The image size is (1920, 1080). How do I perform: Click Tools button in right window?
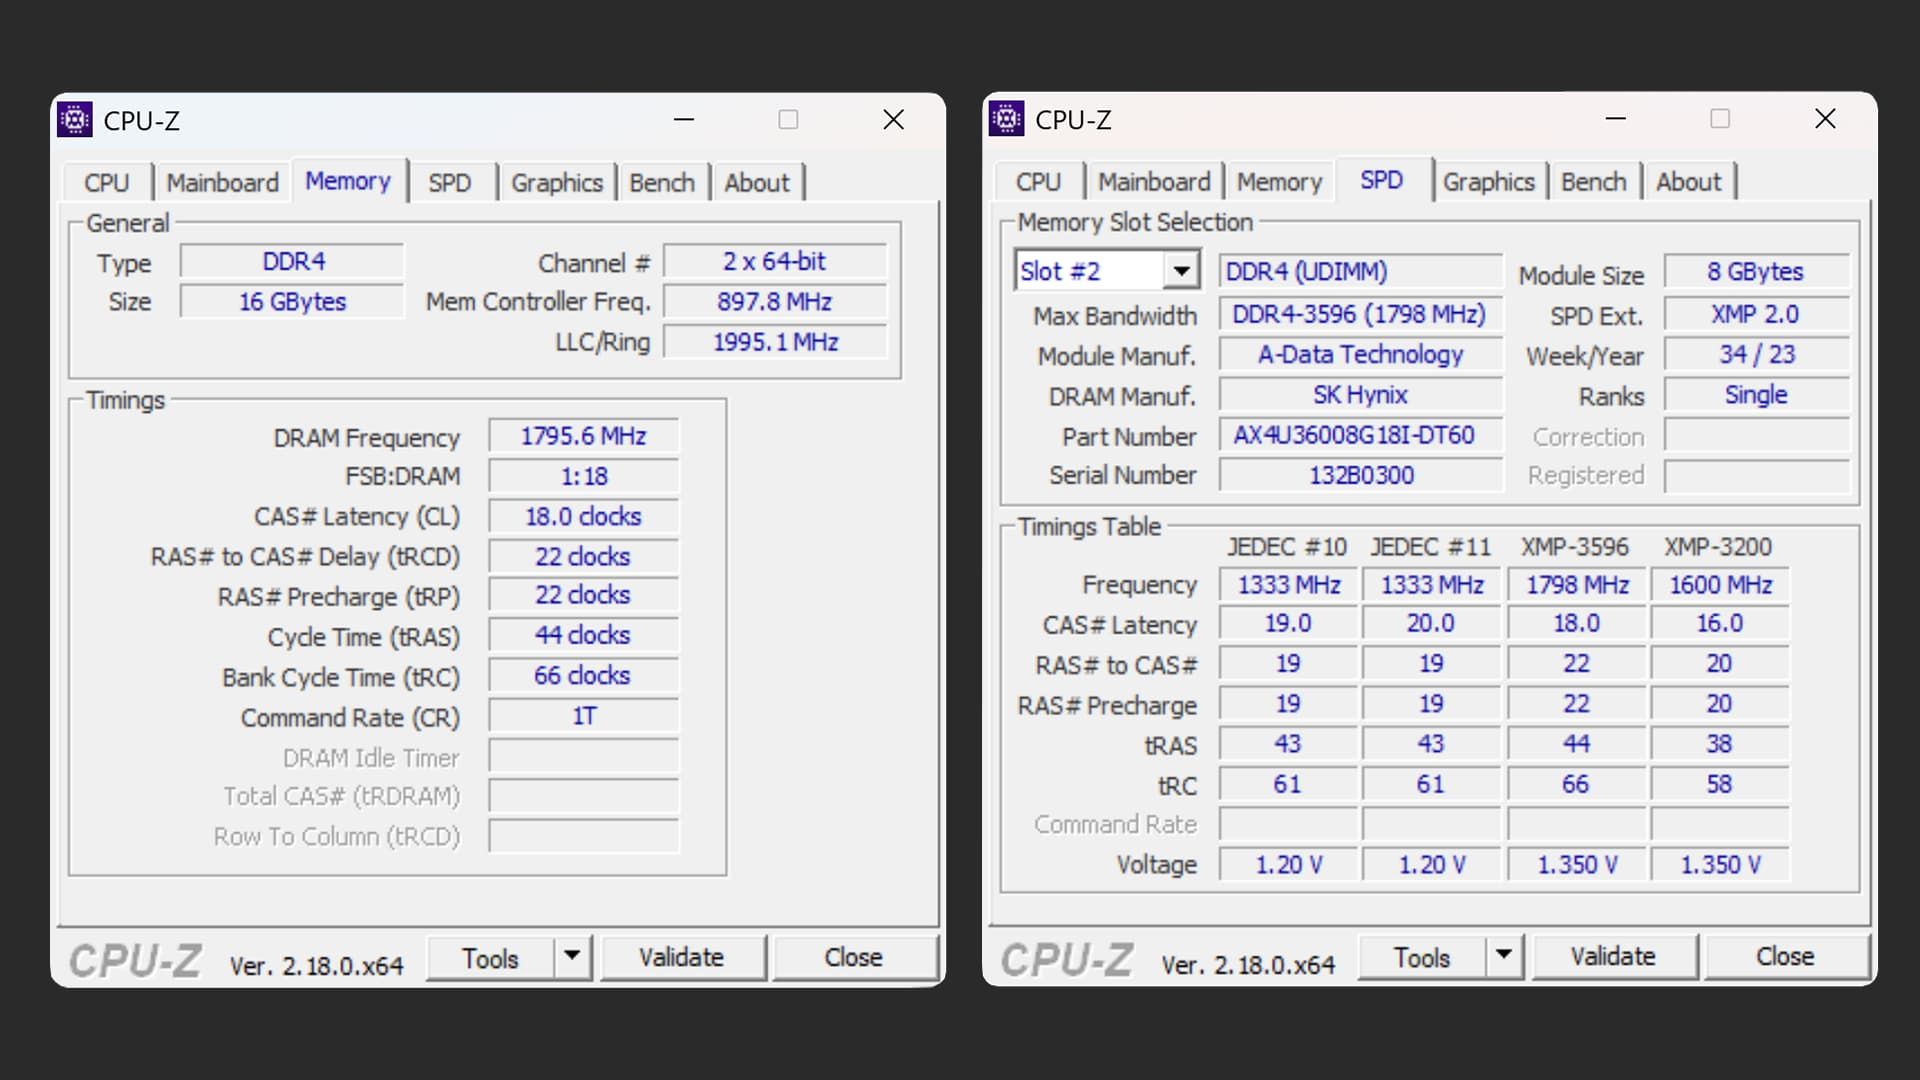coord(1422,957)
